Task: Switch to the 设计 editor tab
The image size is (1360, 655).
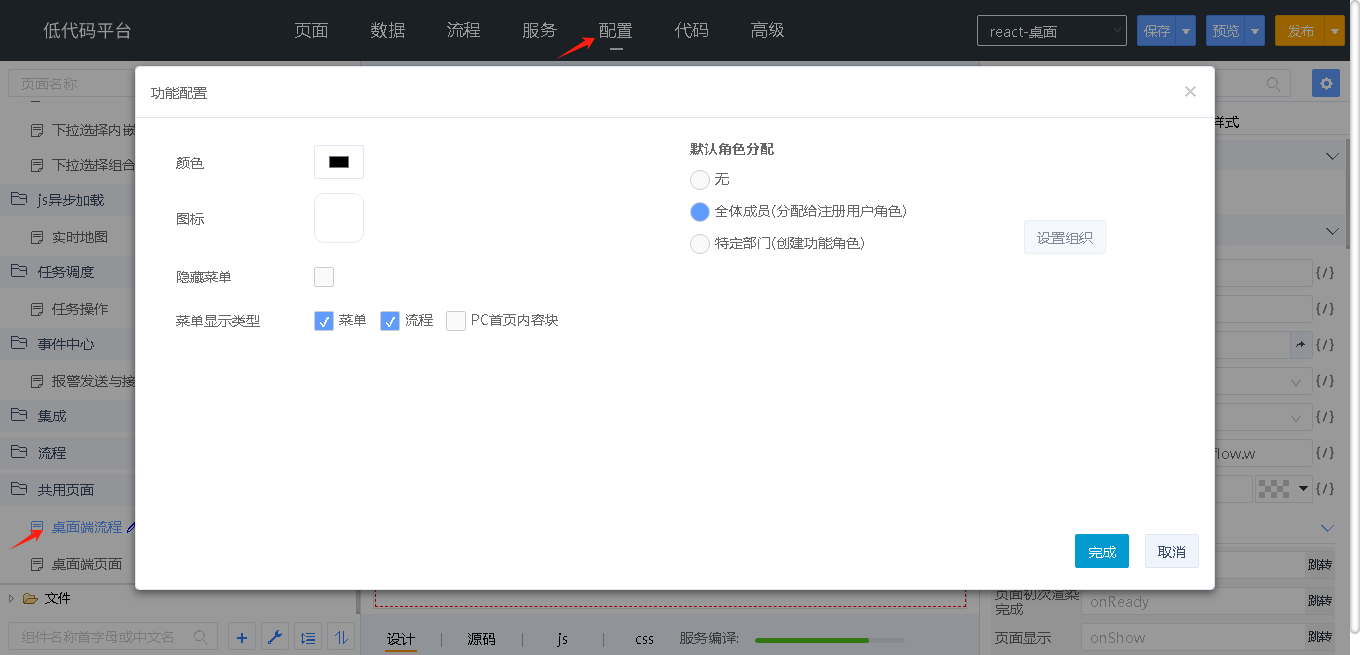Action: pos(401,639)
